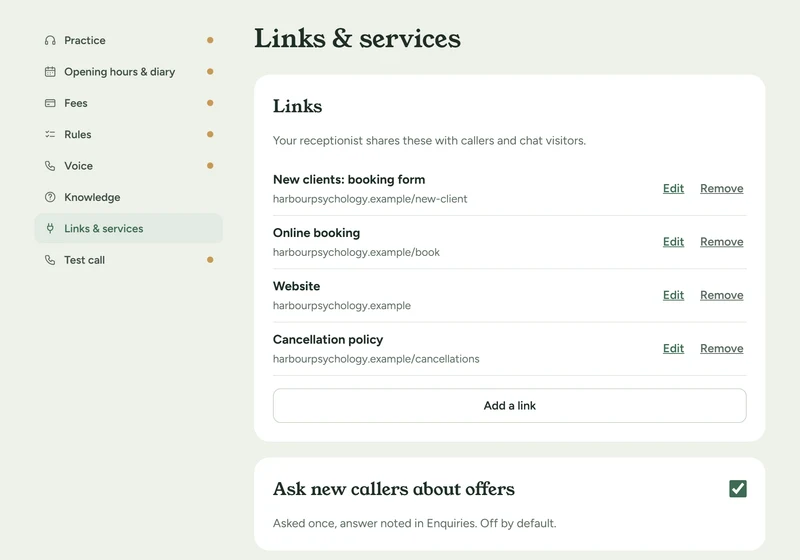
Task: Click the checklist icon beside Rules
Action: click(x=50, y=135)
